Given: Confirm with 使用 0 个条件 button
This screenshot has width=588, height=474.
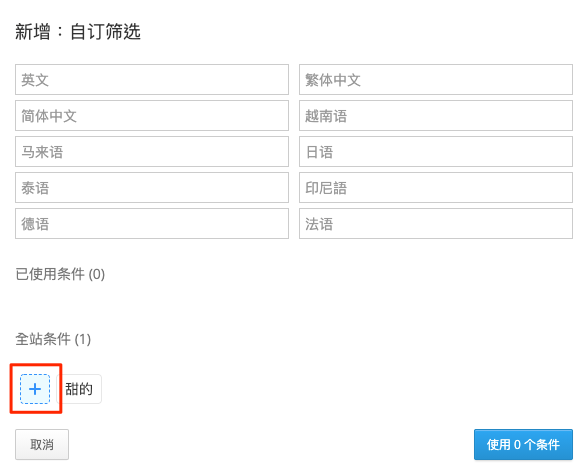Looking at the screenshot, I should click(523, 444).
